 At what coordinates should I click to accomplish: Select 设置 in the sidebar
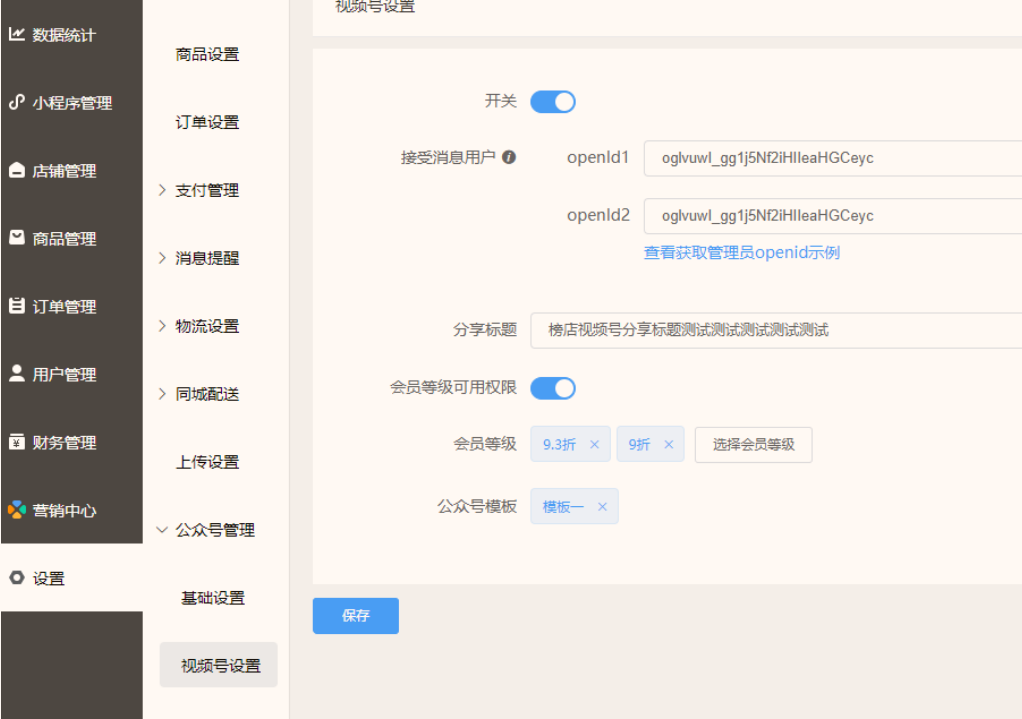72,578
